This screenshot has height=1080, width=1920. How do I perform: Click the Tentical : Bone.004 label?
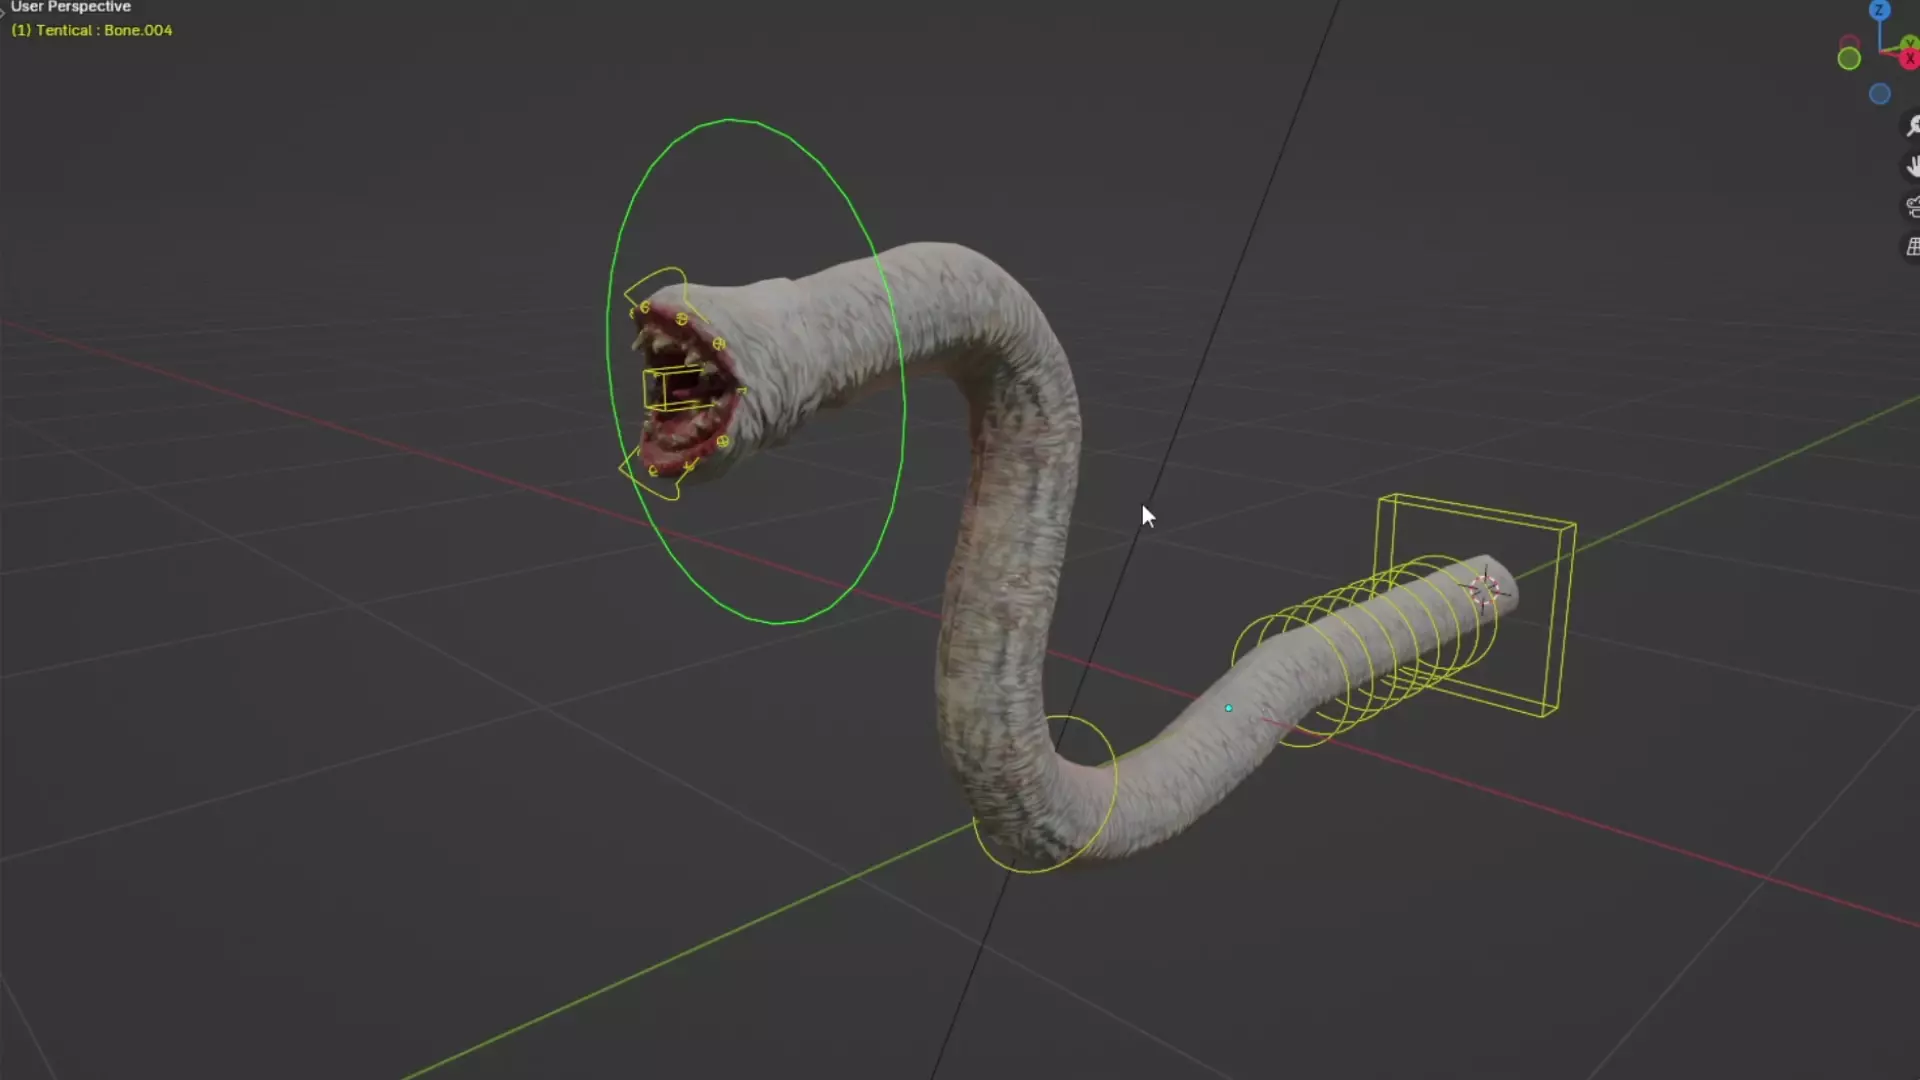92,30
